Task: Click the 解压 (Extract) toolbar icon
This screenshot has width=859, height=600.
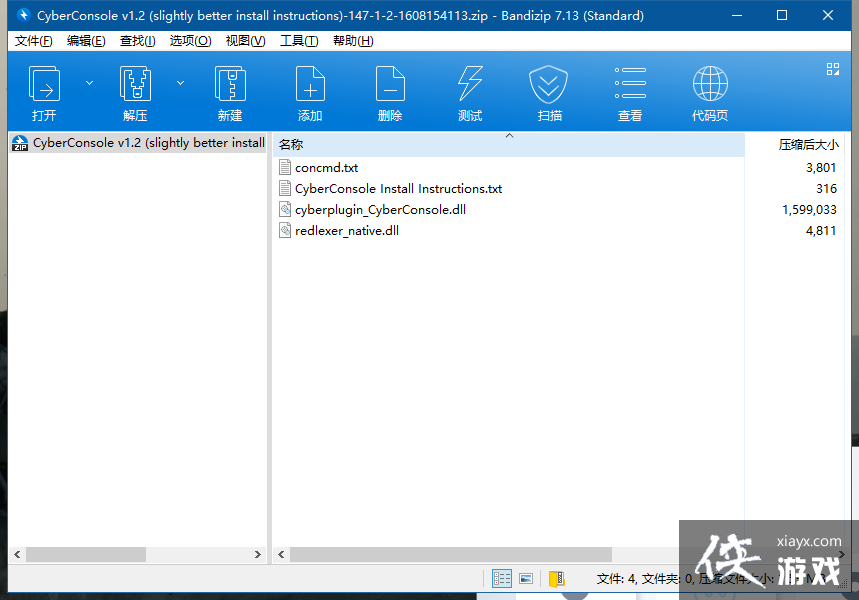Action: tap(135, 85)
